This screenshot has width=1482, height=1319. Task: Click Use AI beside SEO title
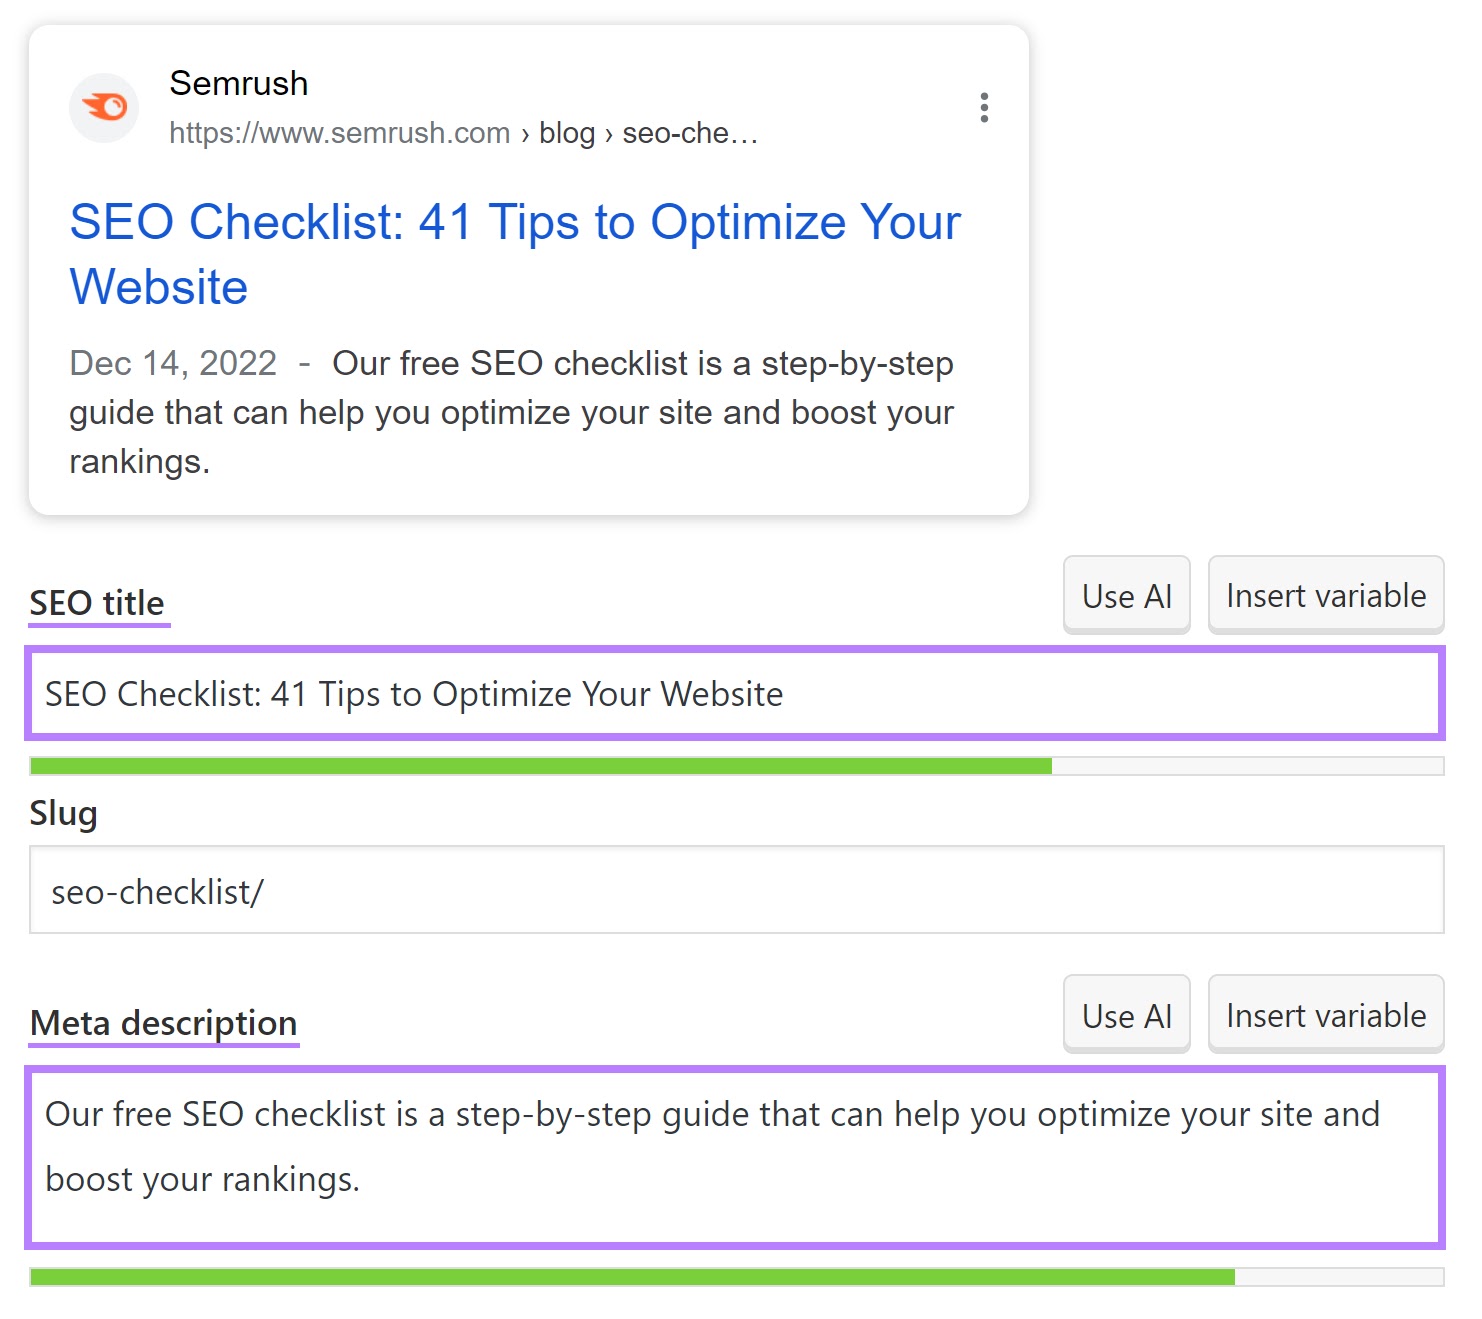coord(1126,595)
